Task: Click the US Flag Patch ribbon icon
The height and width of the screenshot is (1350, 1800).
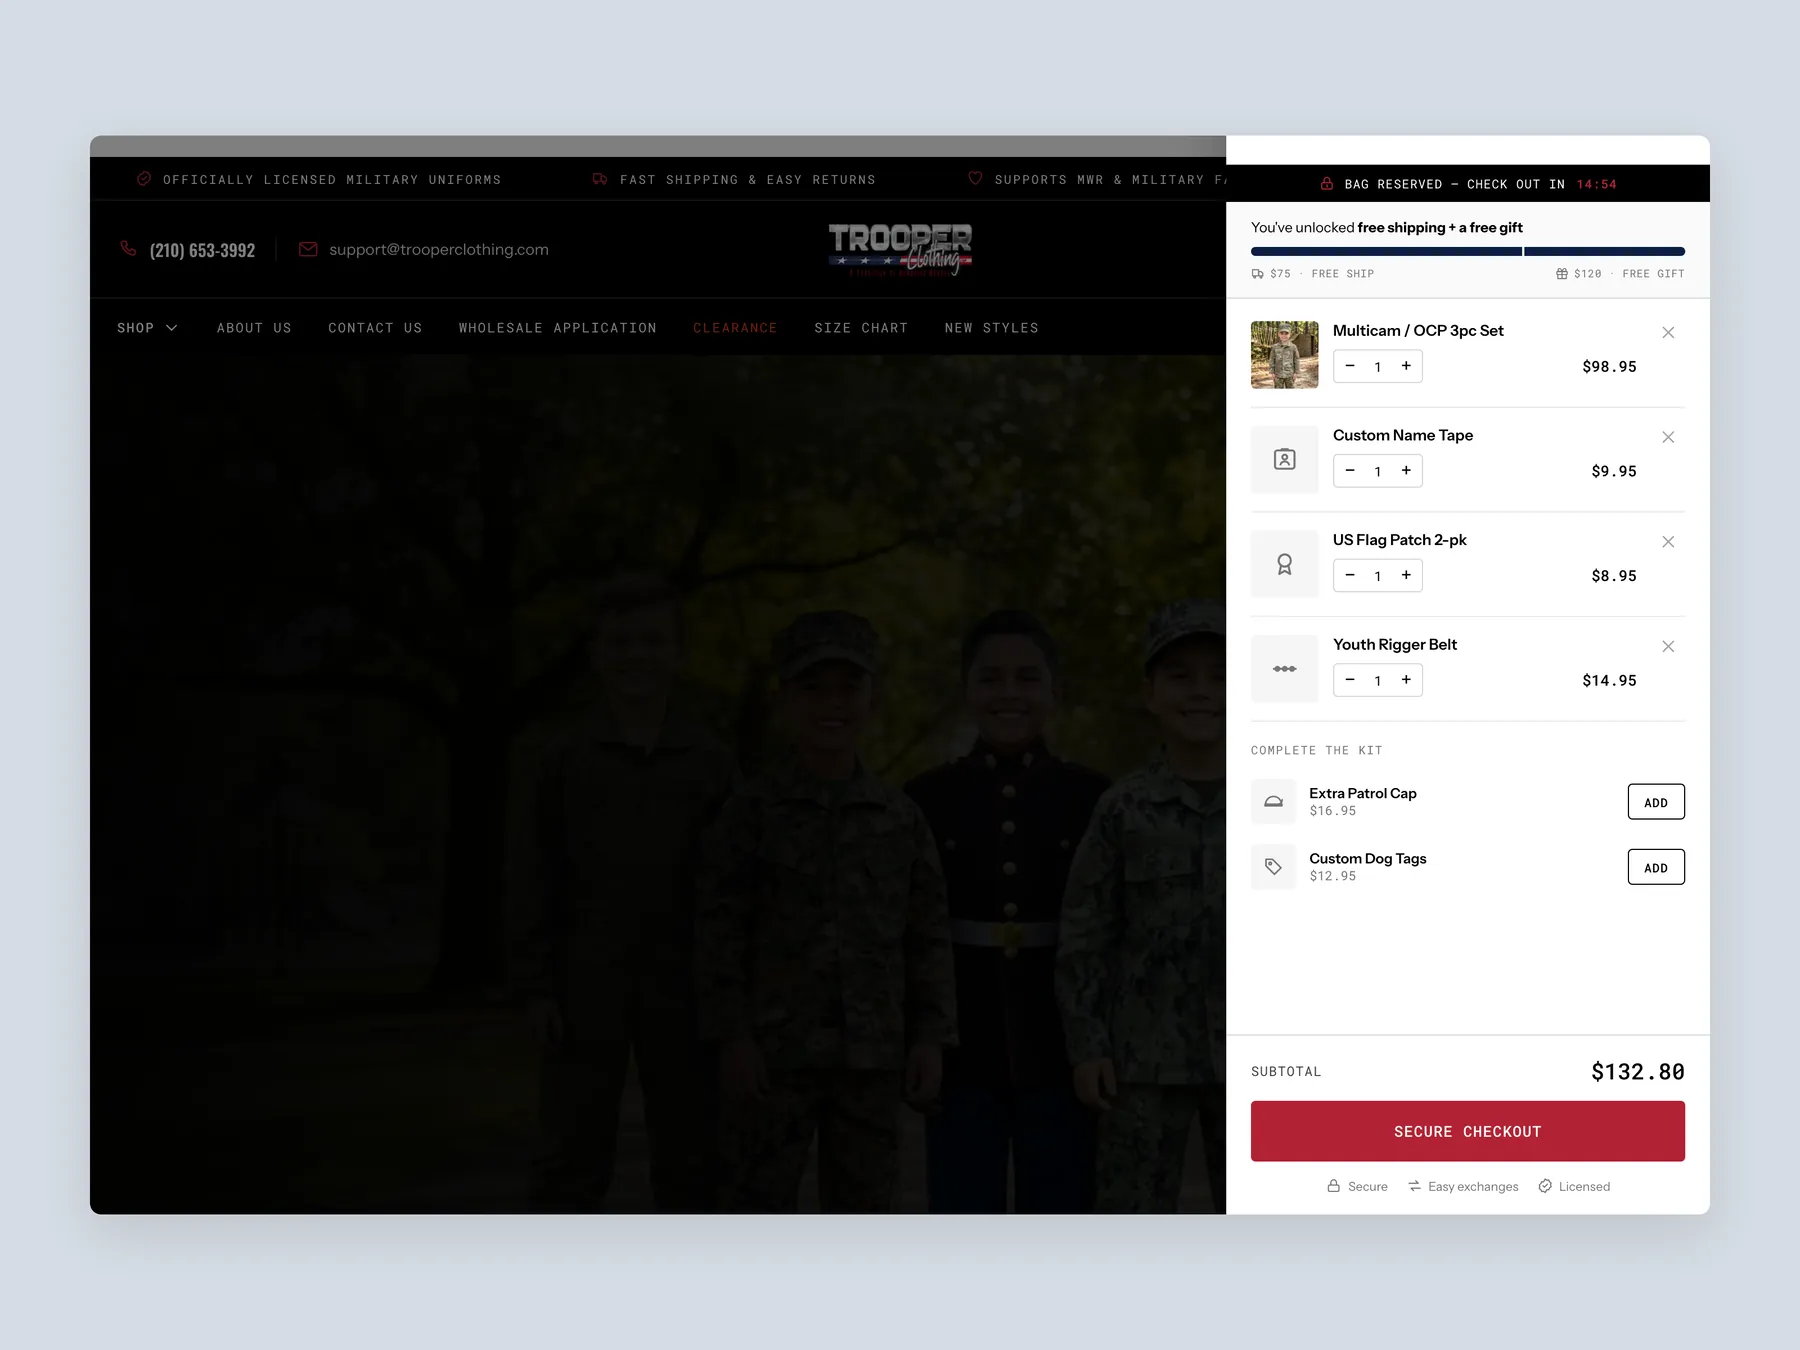Action: pyautogui.click(x=1285, y=564)
